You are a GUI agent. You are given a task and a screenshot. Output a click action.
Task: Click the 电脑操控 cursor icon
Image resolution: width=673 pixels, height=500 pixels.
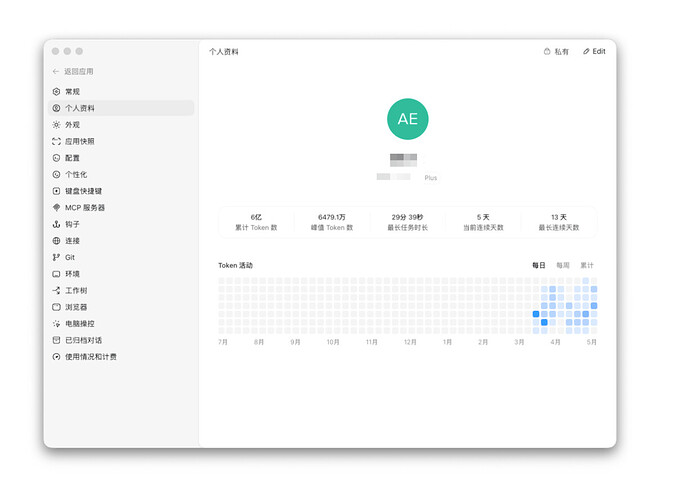point(56,324)
